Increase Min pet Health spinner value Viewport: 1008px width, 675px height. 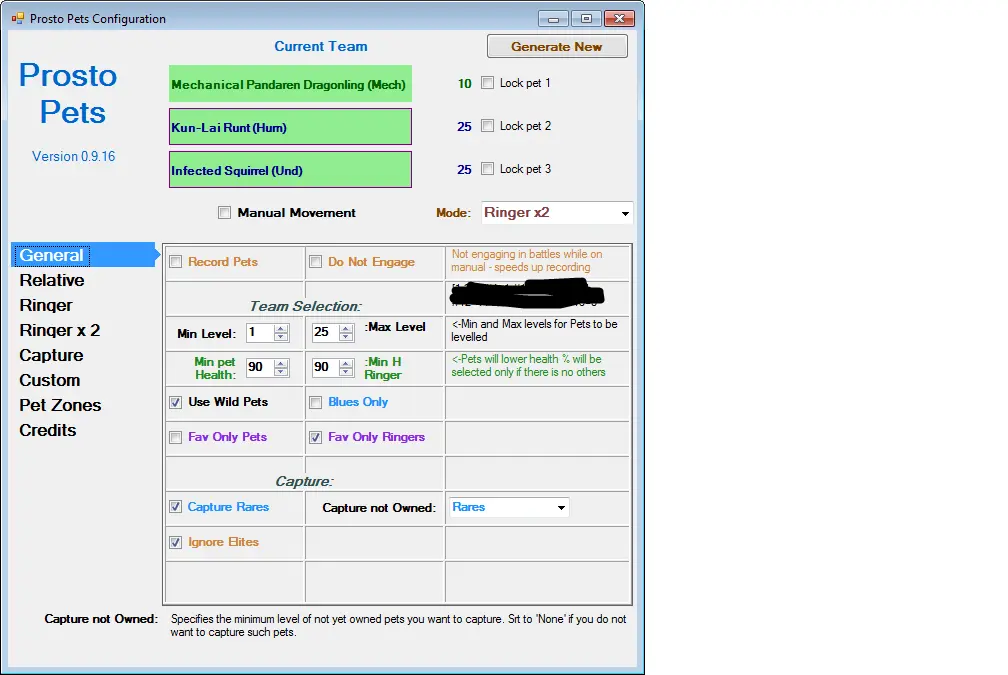[281, 362]
